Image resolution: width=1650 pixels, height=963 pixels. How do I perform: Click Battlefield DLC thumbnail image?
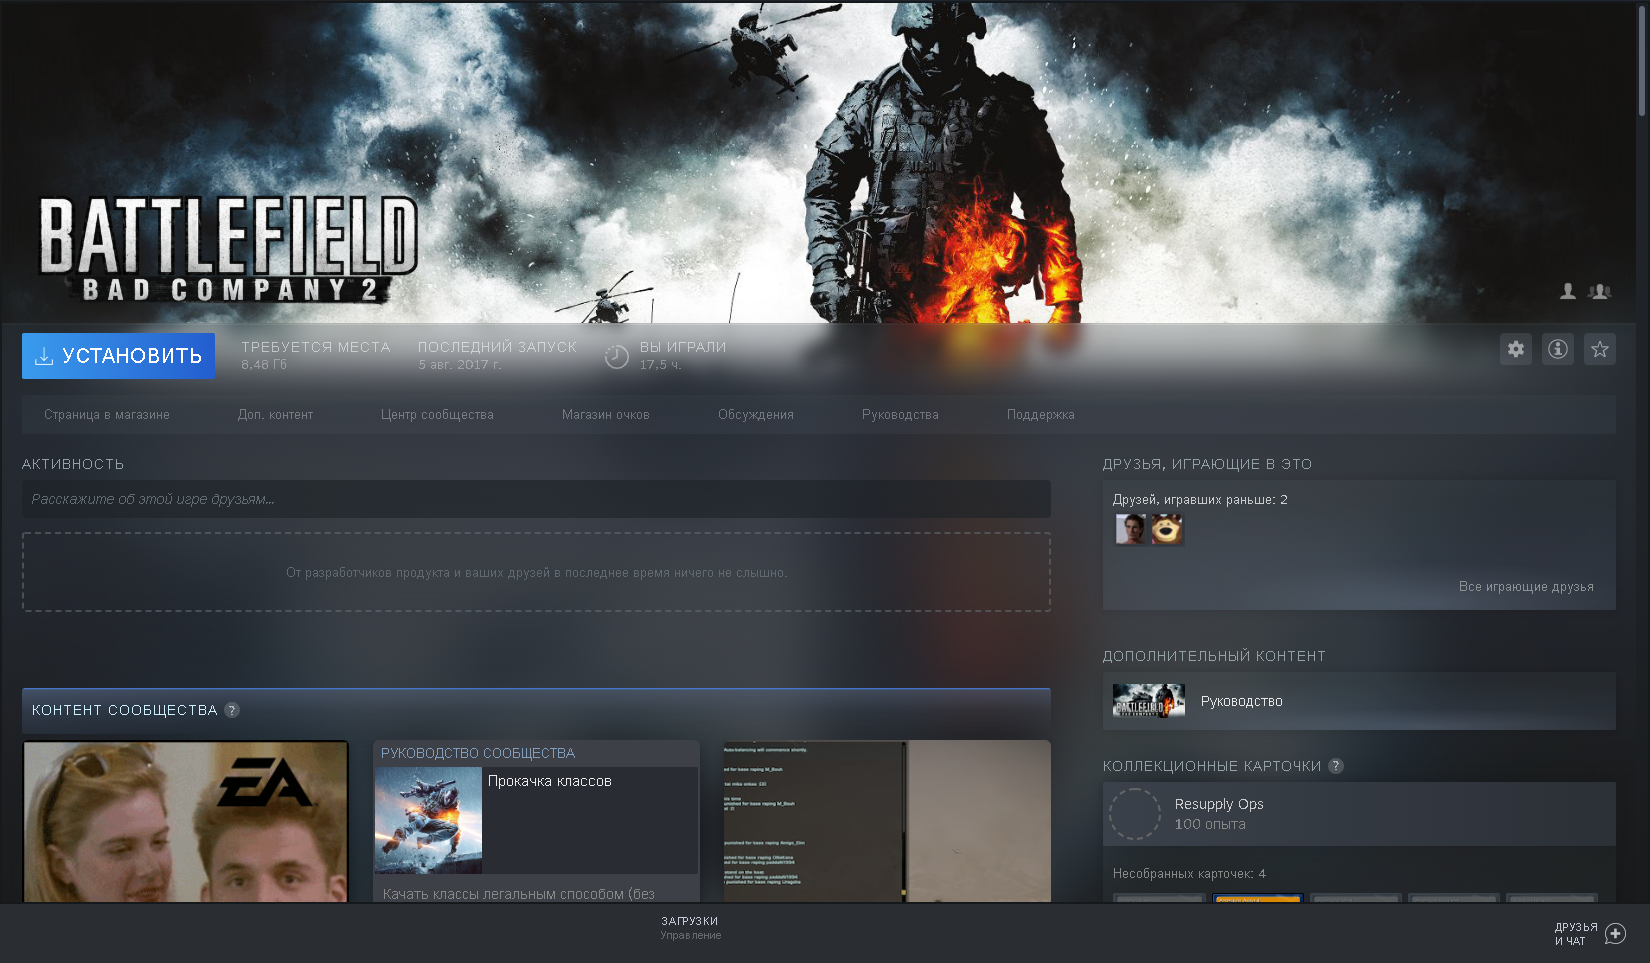(x=1149, y=701)
